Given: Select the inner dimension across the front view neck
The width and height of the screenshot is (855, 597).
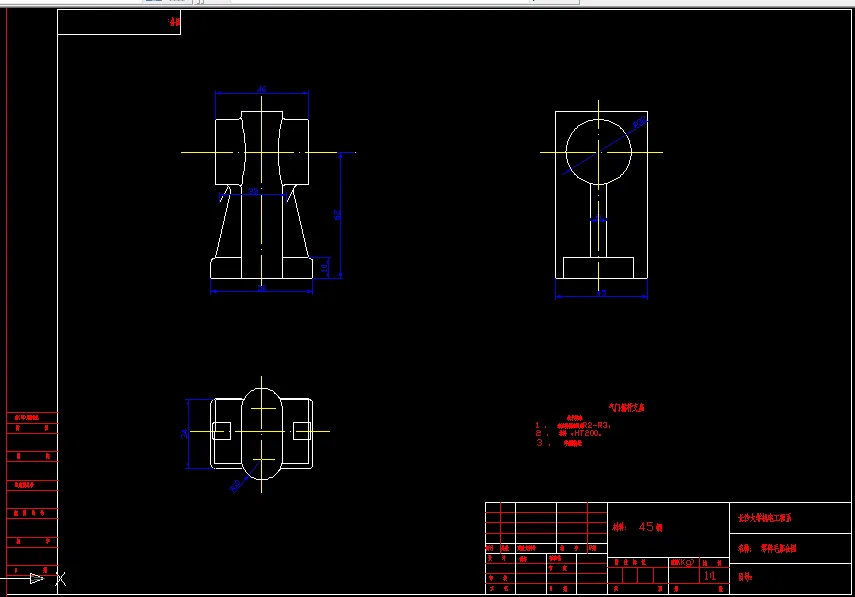Looking at the screenshot, I should pyautogui.click(x=253, y=191).
